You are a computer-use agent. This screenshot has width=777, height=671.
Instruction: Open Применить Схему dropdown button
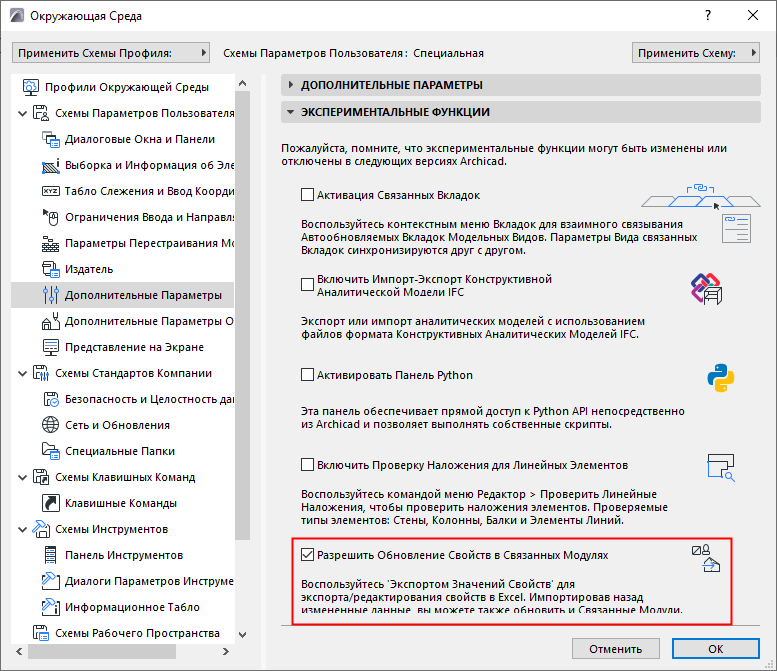pos(696,53)
